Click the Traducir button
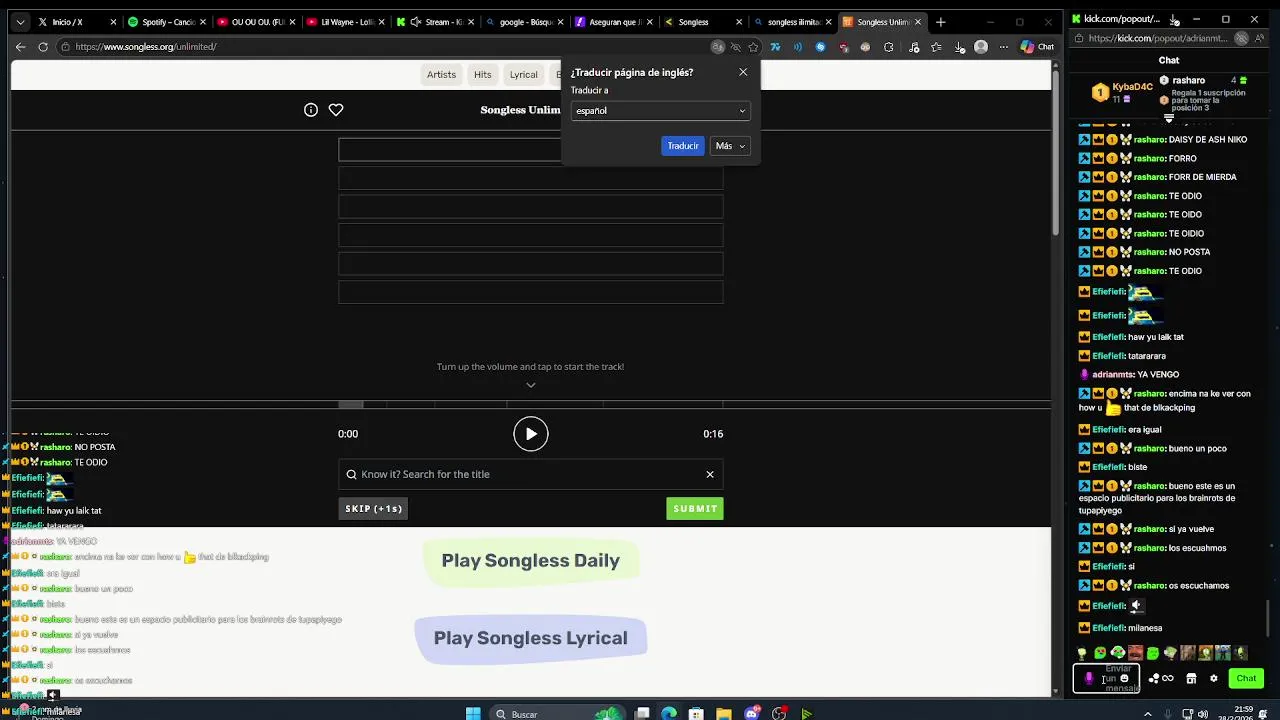This screenshot has width=1280, height=720. coord(683,146)
